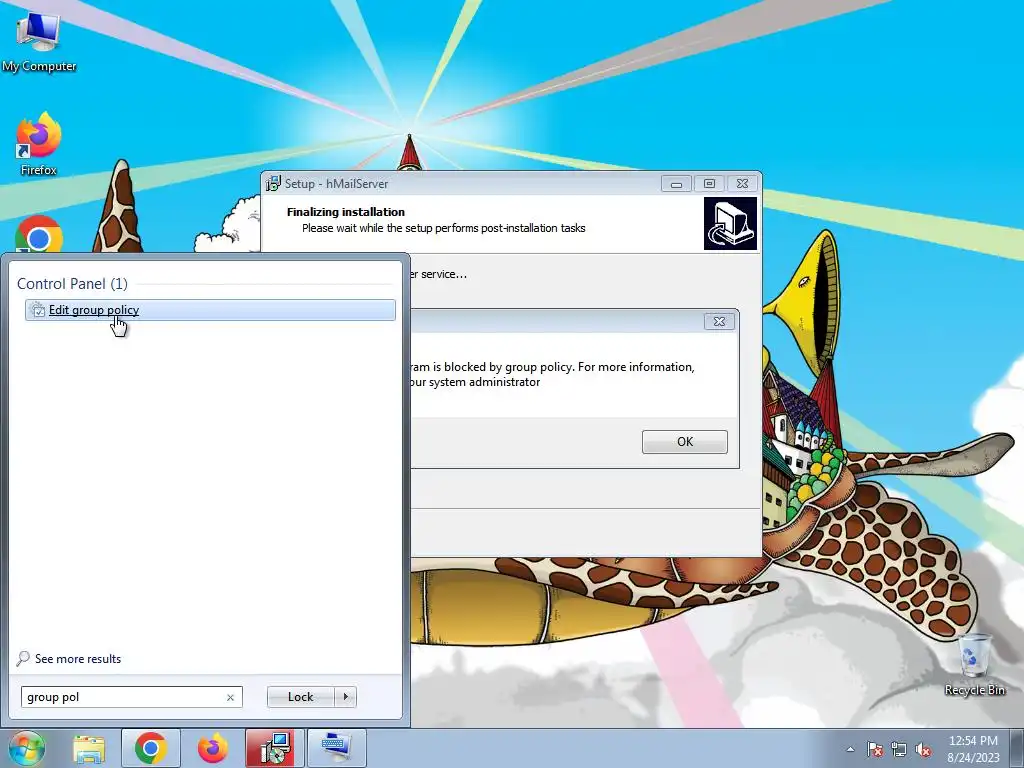Open Windows Explorer from taskbar

point(89,748)
